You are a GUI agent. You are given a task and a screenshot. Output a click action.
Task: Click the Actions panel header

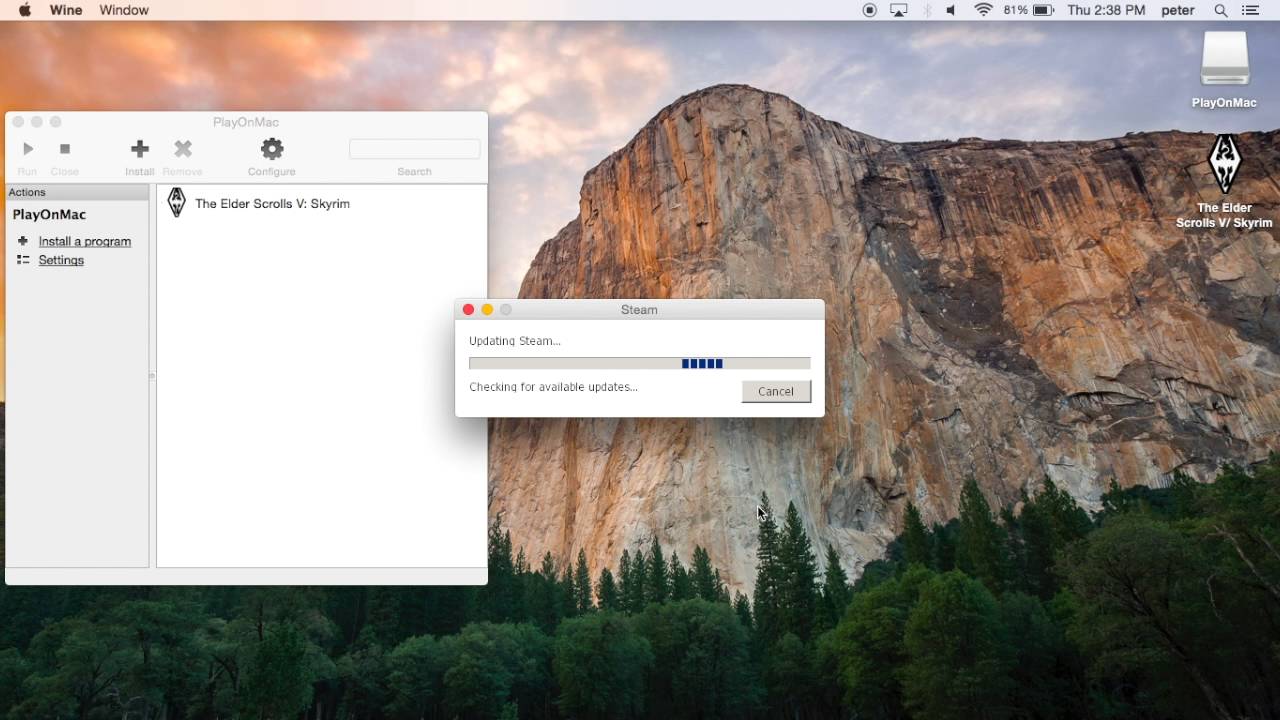tap(77, 192)
